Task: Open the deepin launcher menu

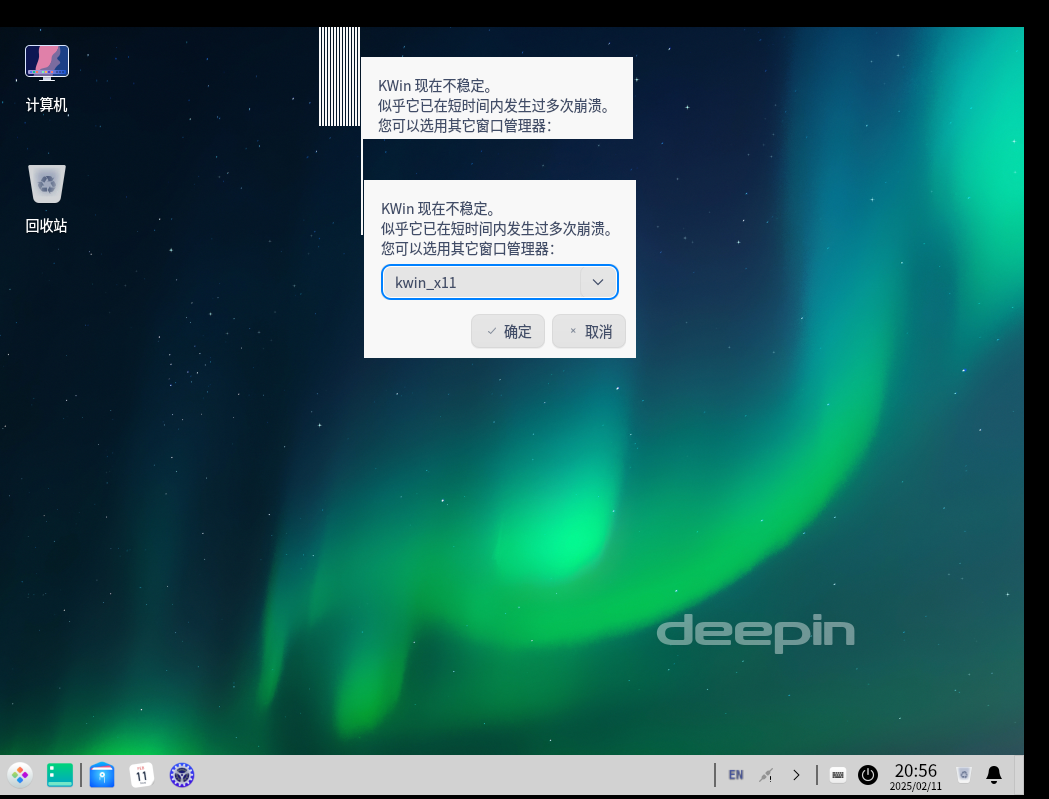Action: click(x=20, y=774)
